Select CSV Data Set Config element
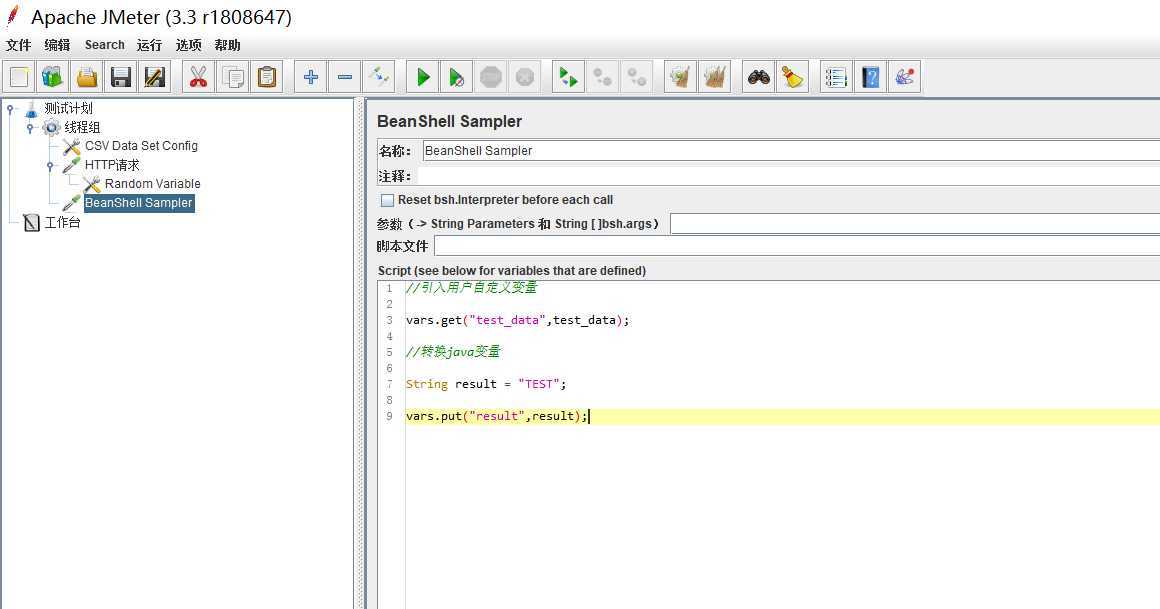This screenshot has width=1160, height=609. 141,146
